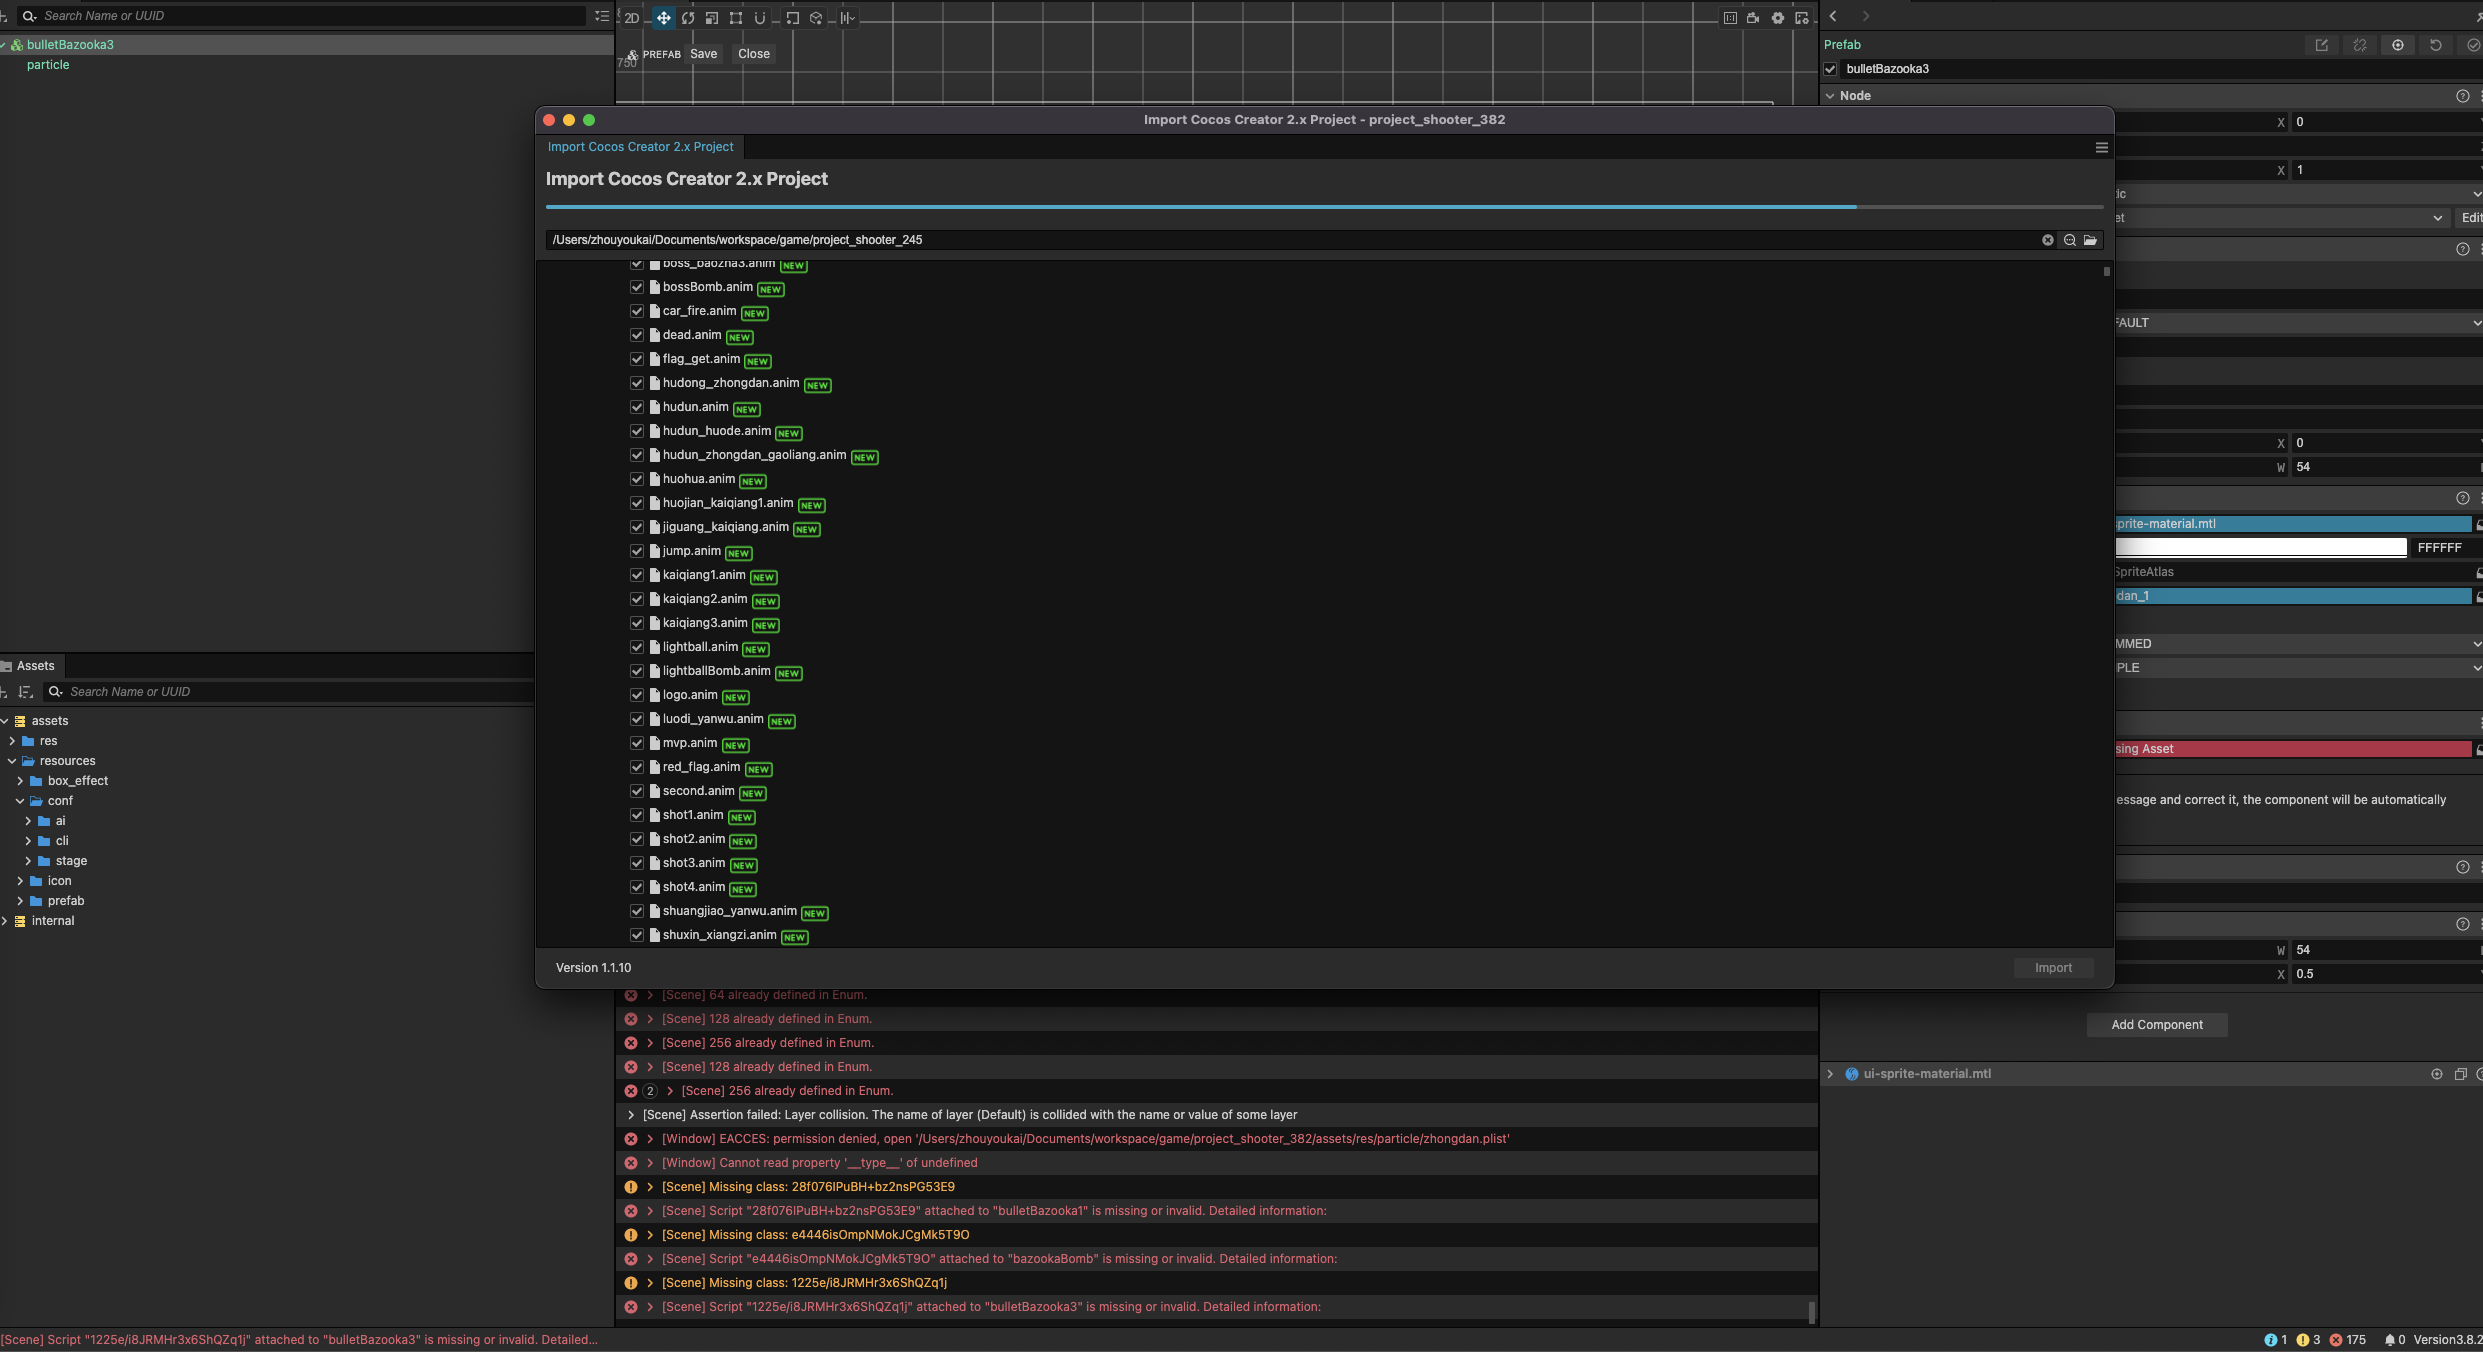Click the unlink prefab icon
This screenshot has height=1352, width=2483.
coord(2360,45)
